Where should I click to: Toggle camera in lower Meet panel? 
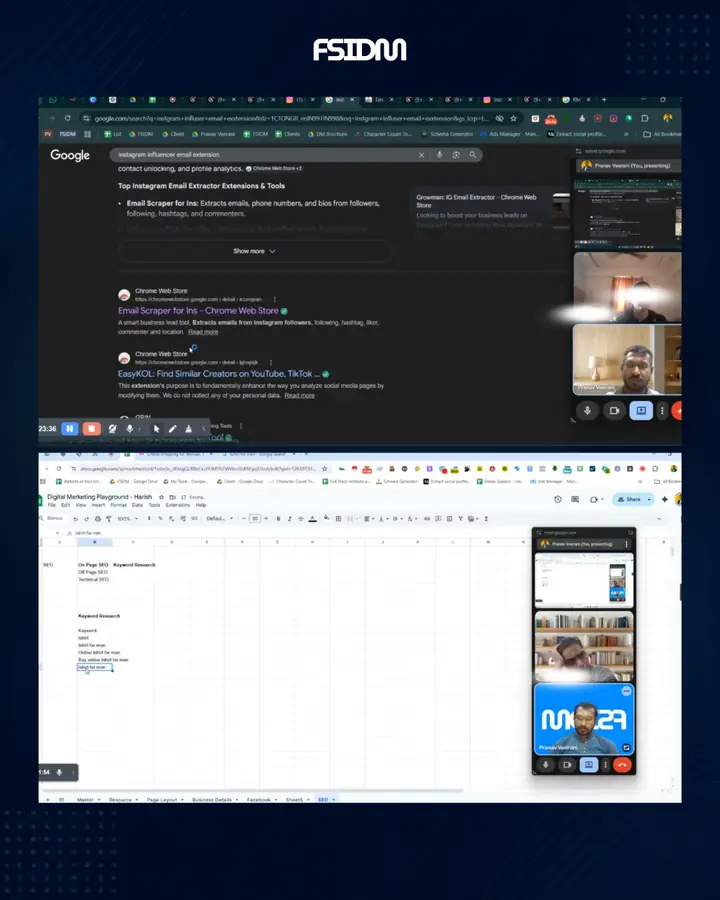click(567, 765)
